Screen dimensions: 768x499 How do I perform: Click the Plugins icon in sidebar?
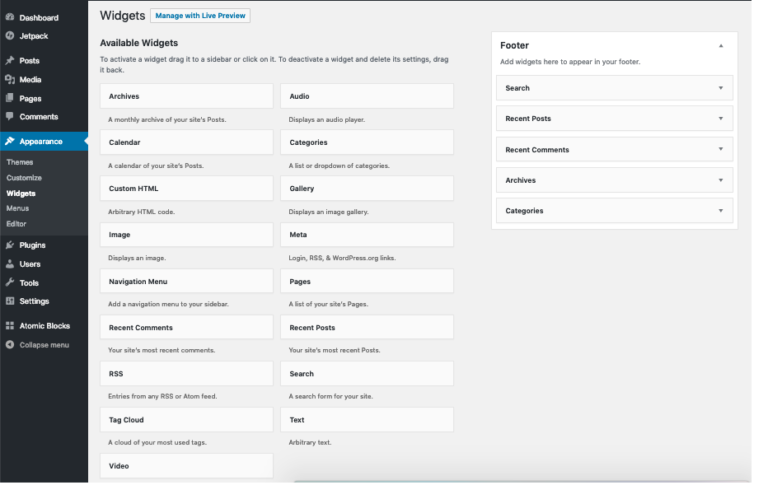click(x=9, y=245)
